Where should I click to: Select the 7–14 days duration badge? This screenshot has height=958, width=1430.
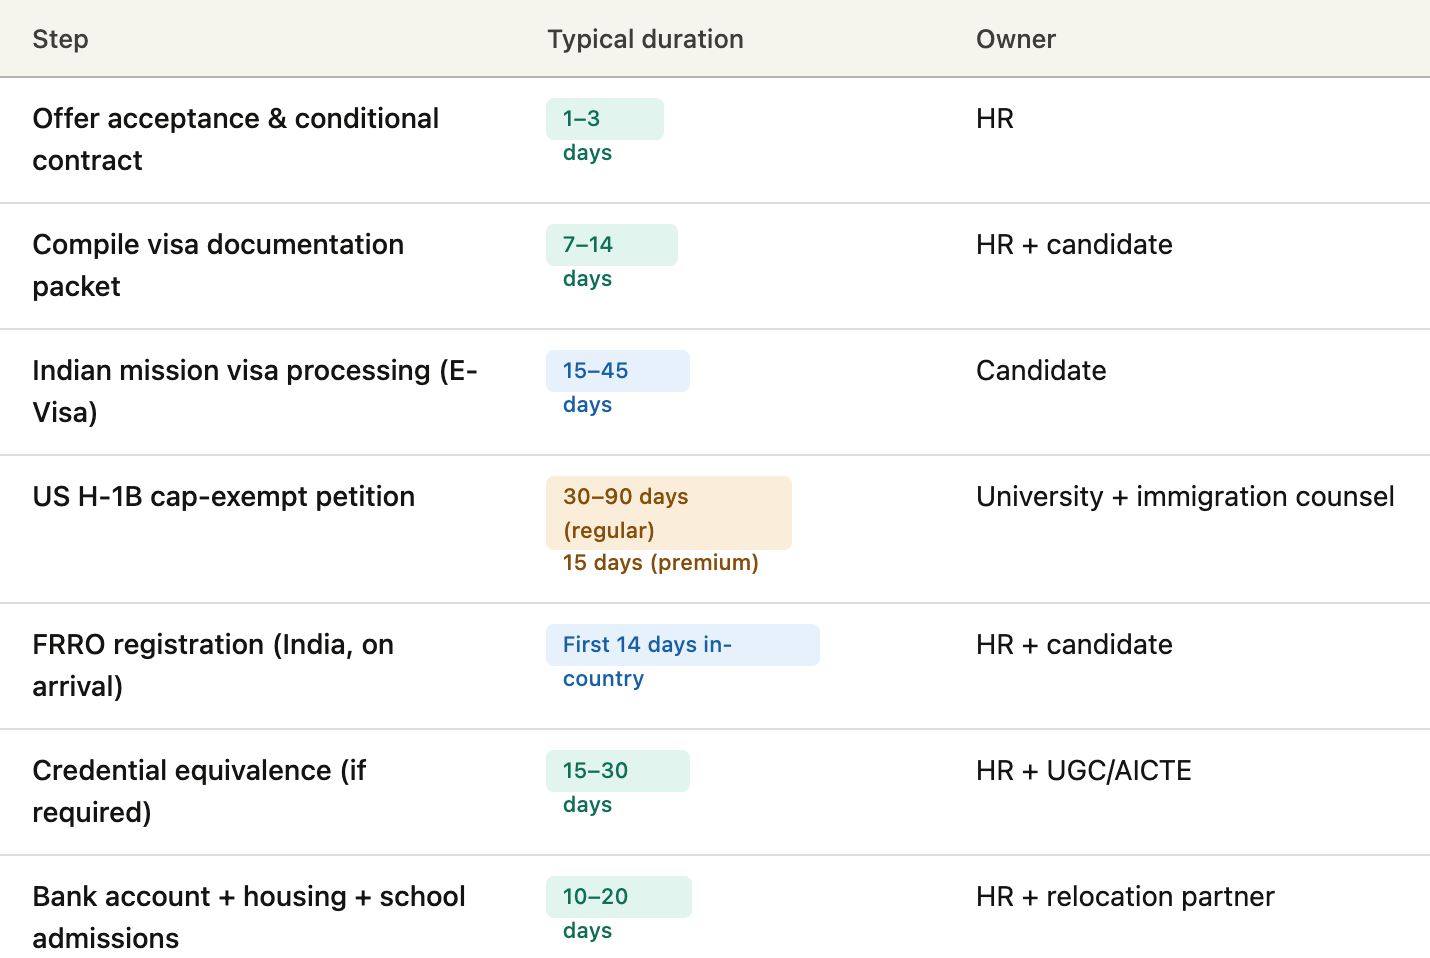pos(611,246)
